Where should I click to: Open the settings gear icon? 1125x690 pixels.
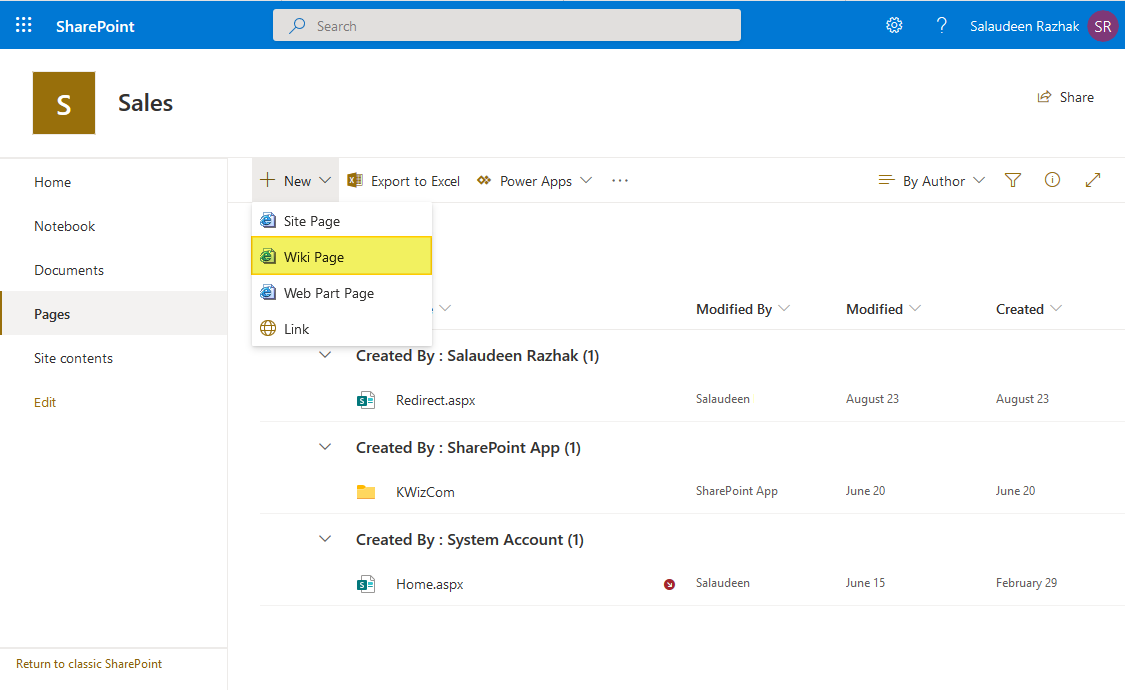pyautogui.click(x=894, y=26)
